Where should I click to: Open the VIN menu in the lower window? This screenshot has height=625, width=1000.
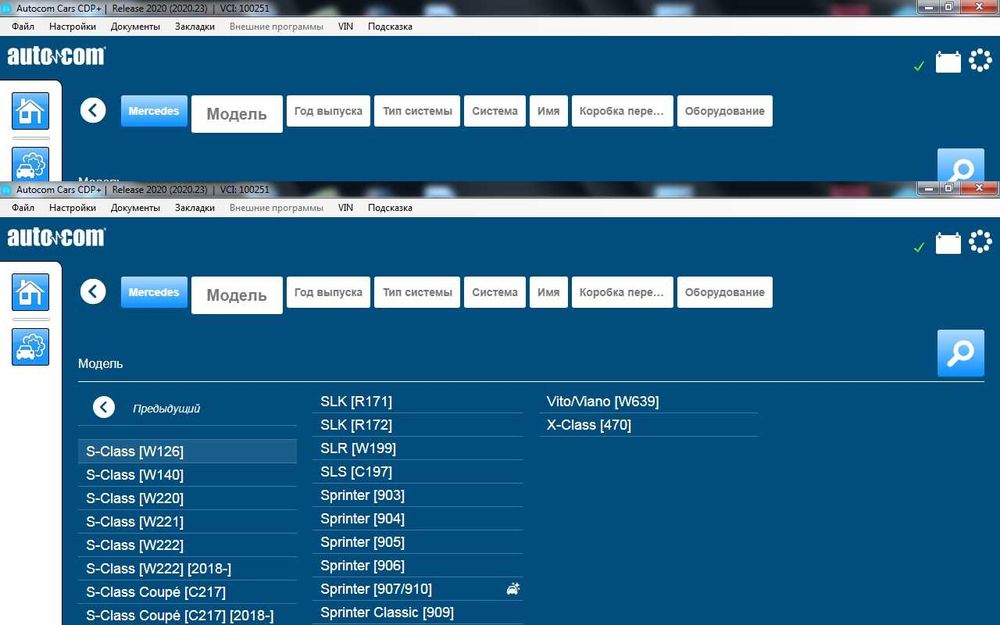coord(346,208)
